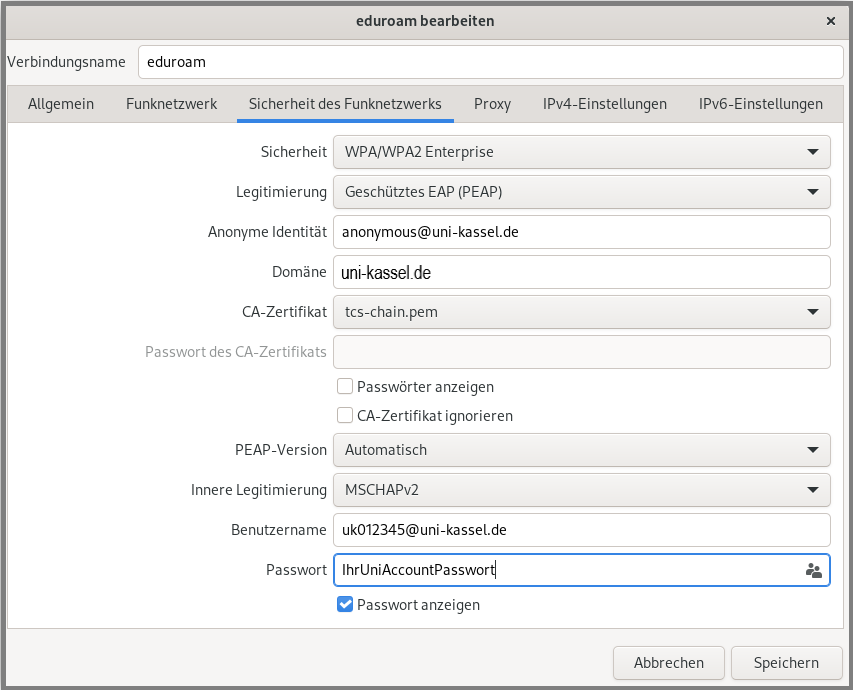Viewport: 853px width, 690px height.
Task: Expand the Legitimierung dropdown
Action: pyautogui.click(x=581, y=191)
